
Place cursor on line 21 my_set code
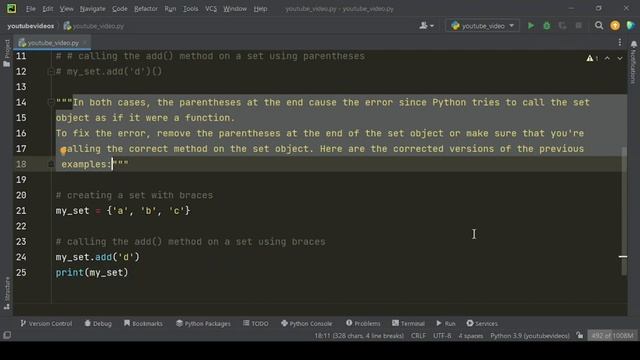click(123, 211)
